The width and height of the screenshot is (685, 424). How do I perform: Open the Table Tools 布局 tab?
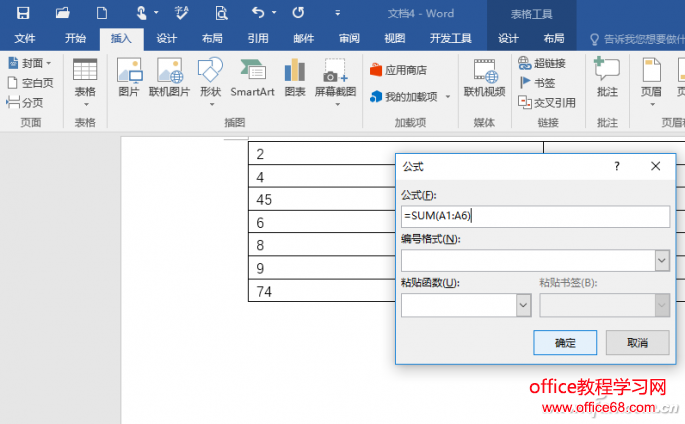tap(554, 38)
